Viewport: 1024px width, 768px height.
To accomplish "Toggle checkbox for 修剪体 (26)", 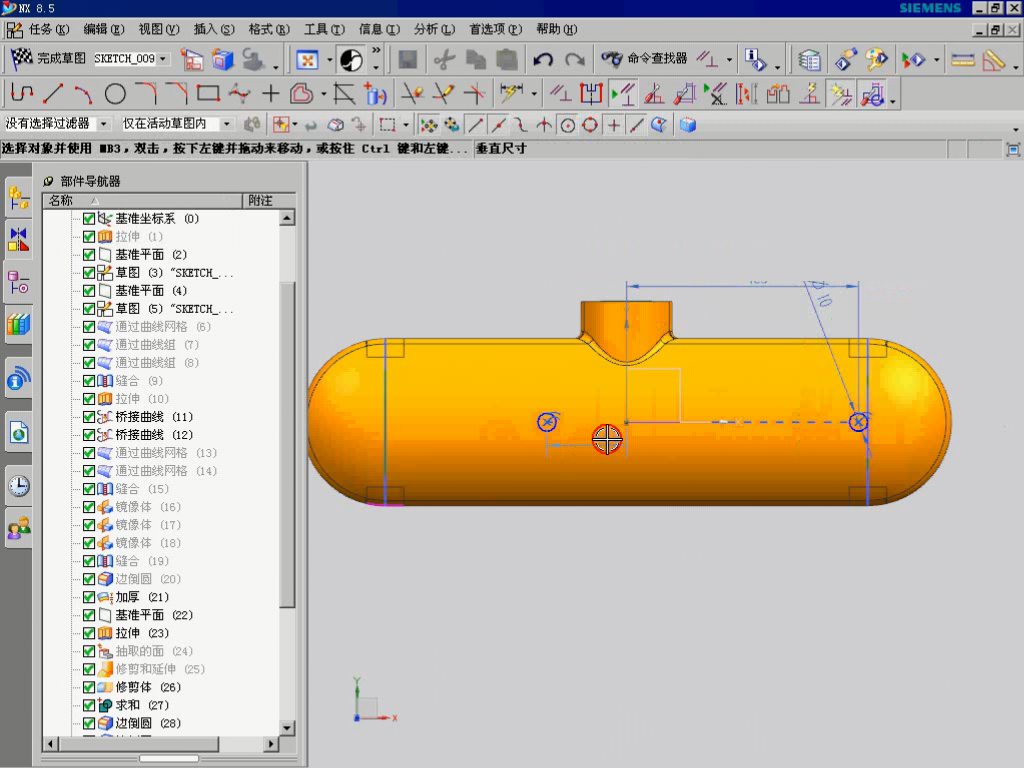I will tap(89, 687).
